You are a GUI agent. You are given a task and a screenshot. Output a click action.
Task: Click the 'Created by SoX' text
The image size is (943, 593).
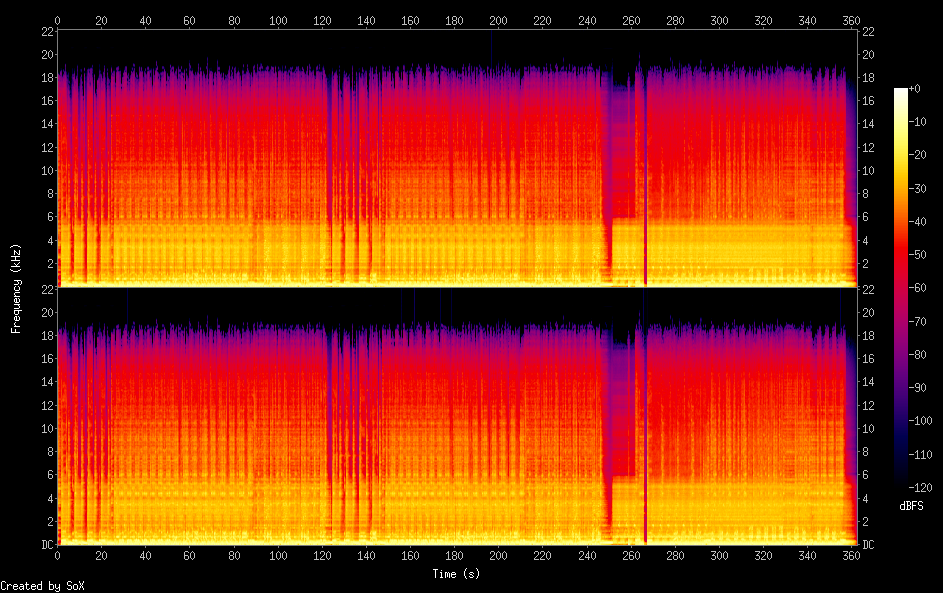(x=42, y=585)
